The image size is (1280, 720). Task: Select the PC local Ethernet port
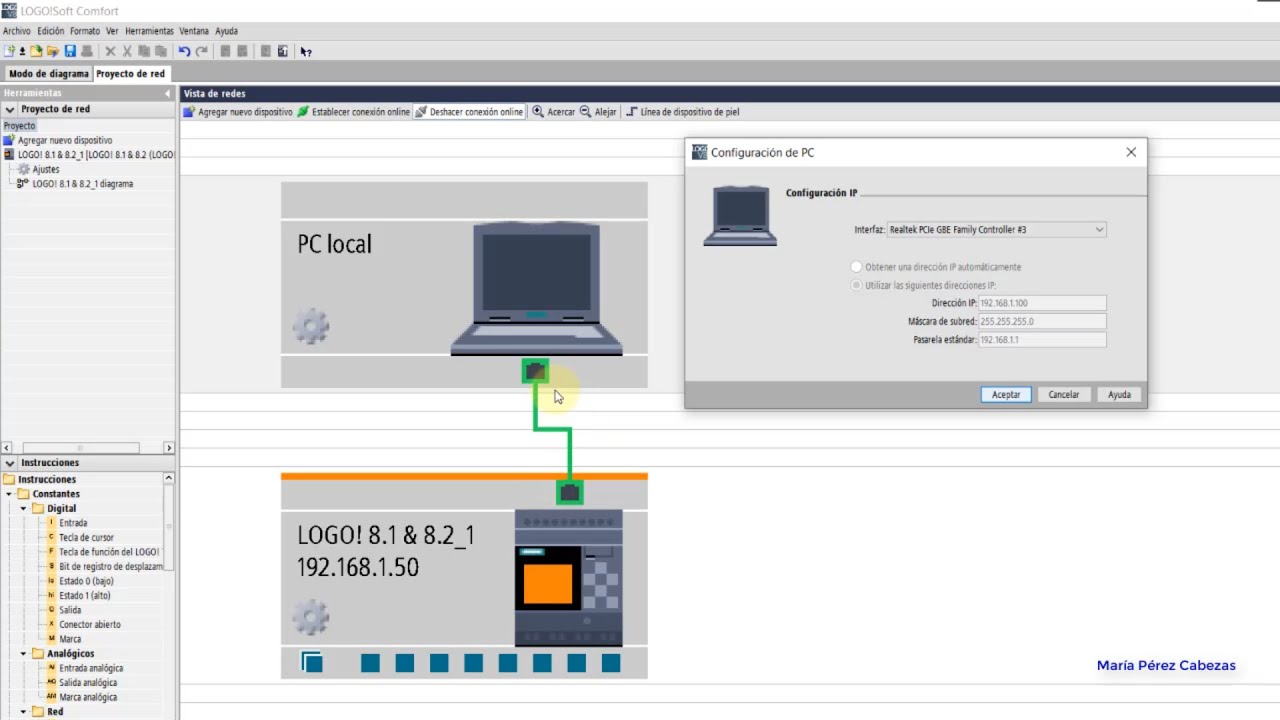click(535, 372)
